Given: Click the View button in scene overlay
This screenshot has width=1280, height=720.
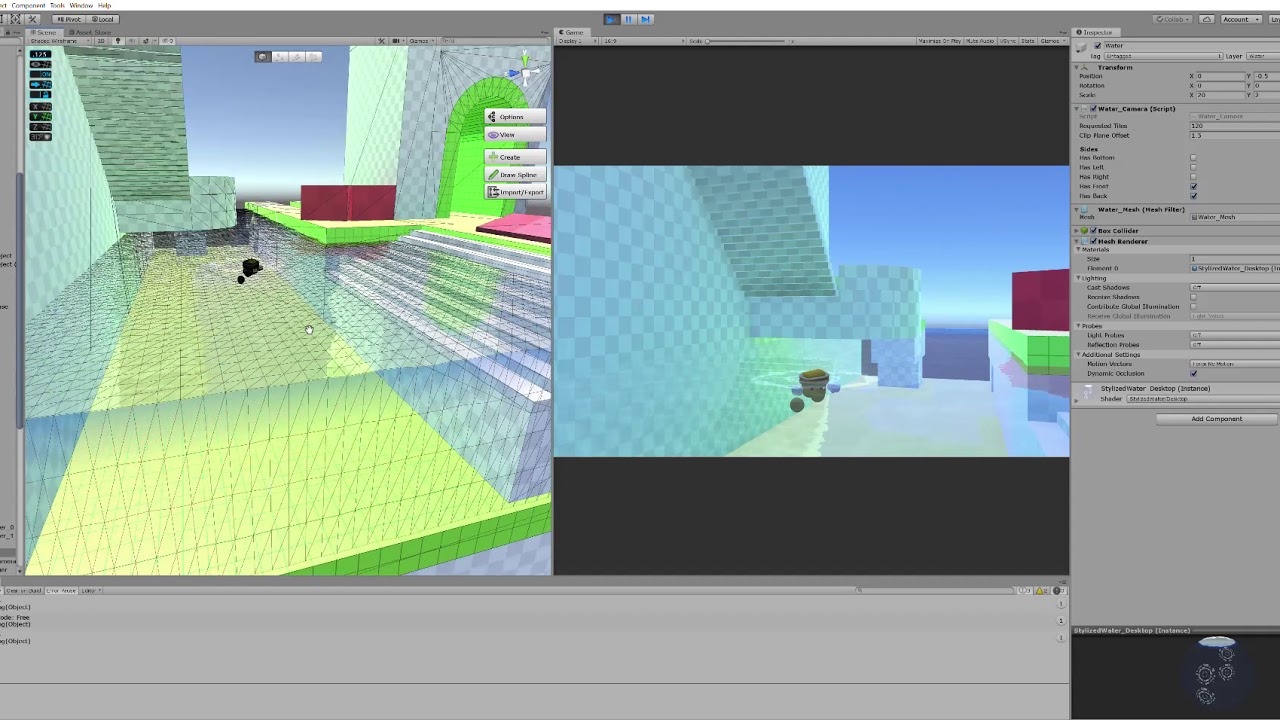Looking at the screenshot, I should tap(514, 135).
